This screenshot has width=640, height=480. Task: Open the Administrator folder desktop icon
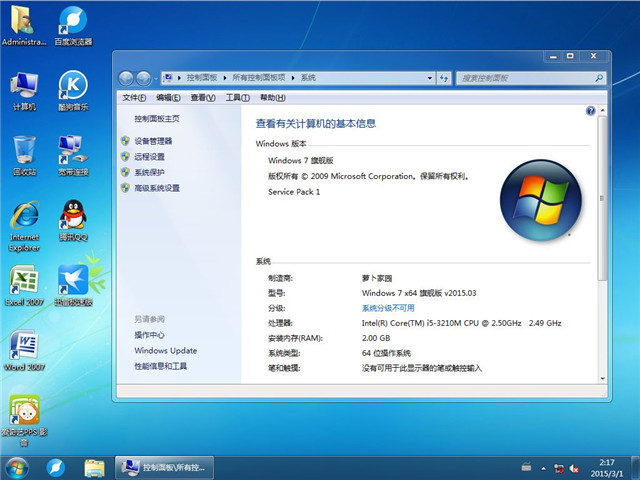click(24, 24)
